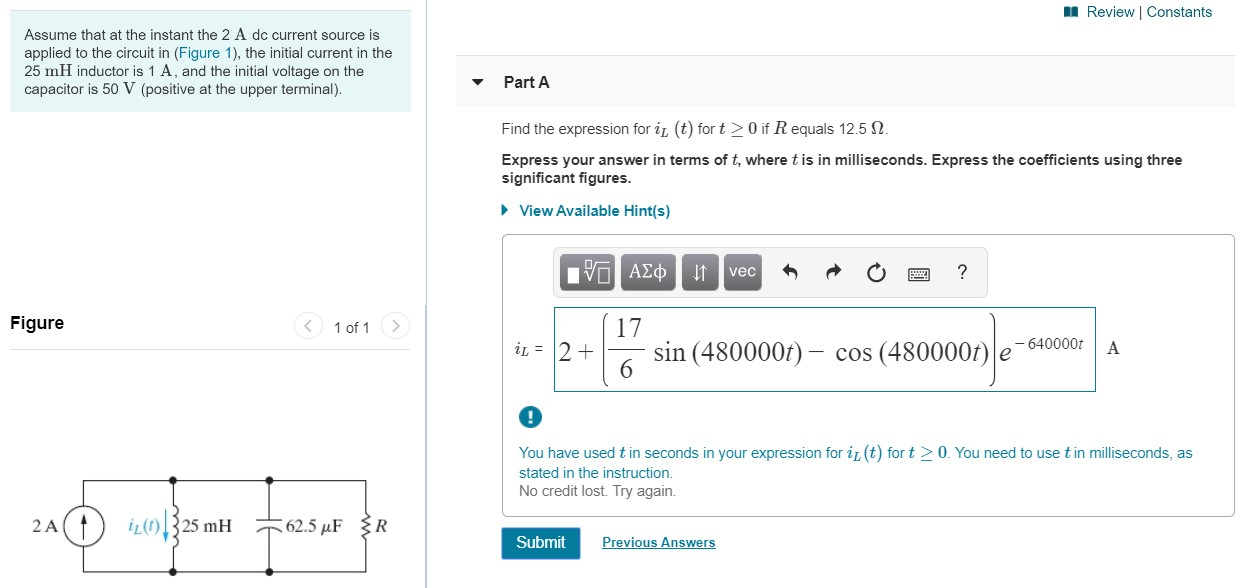
Task: Reset answer using the circular refresh icon
Action: [876, 271]
